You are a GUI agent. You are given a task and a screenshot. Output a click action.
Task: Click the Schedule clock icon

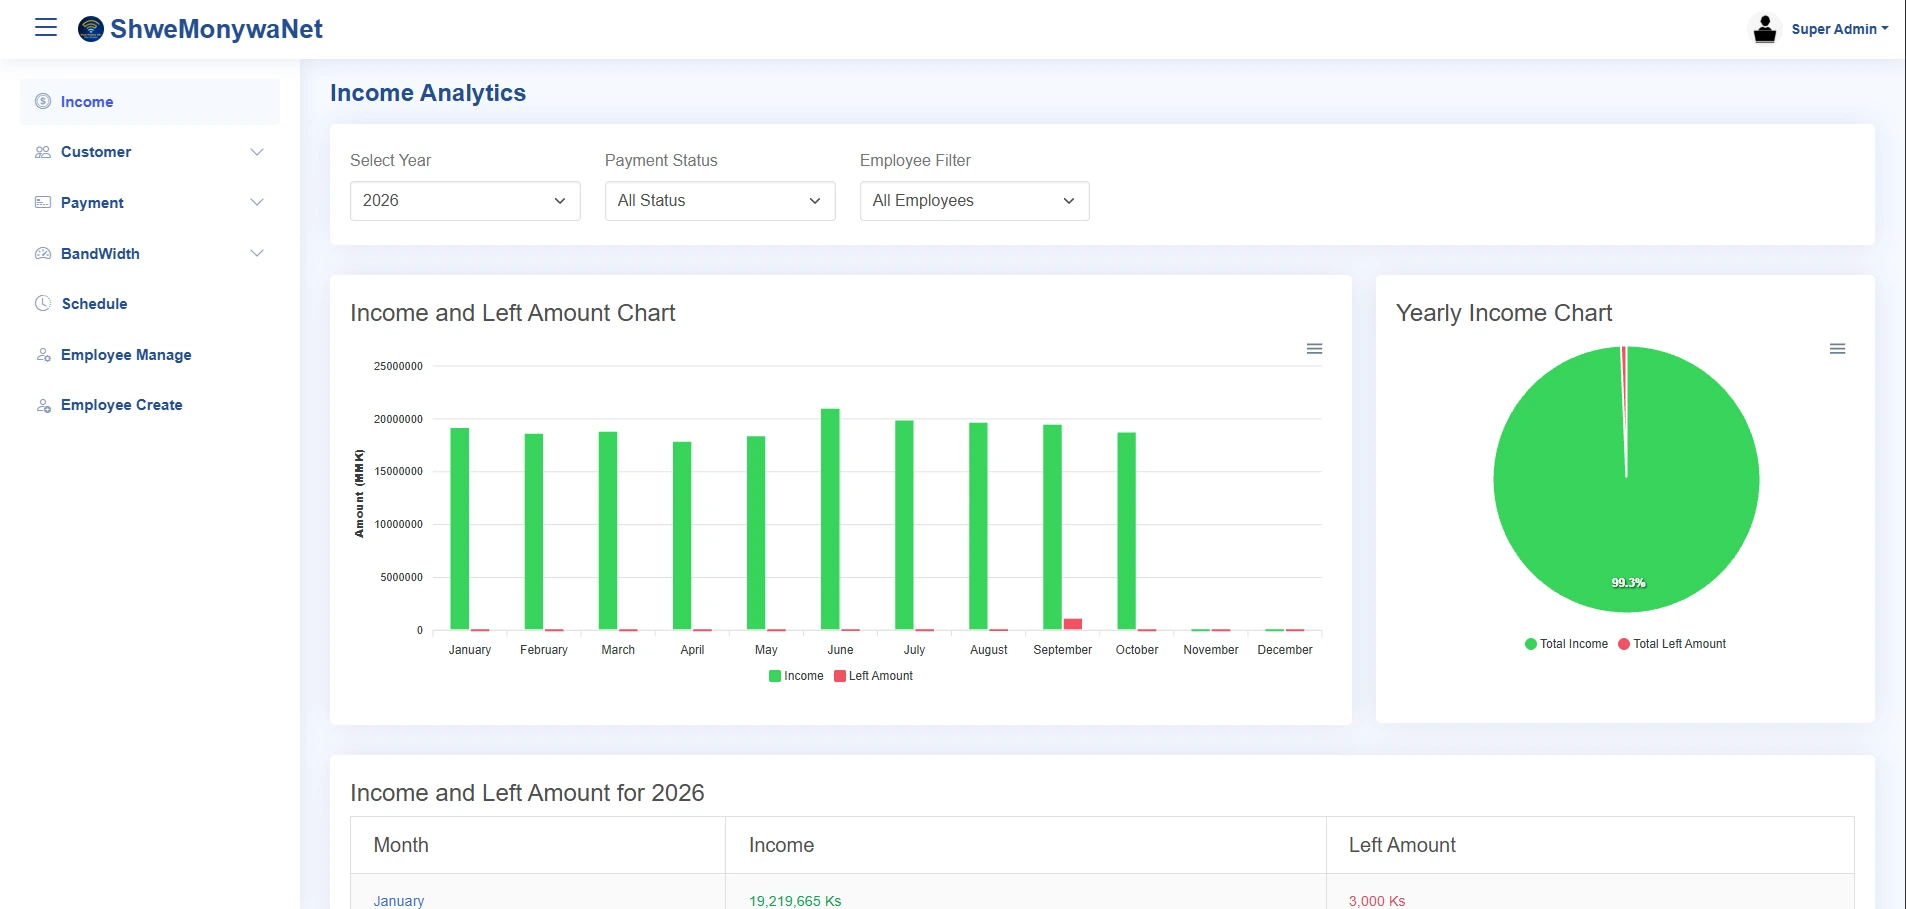click(43, 303)
